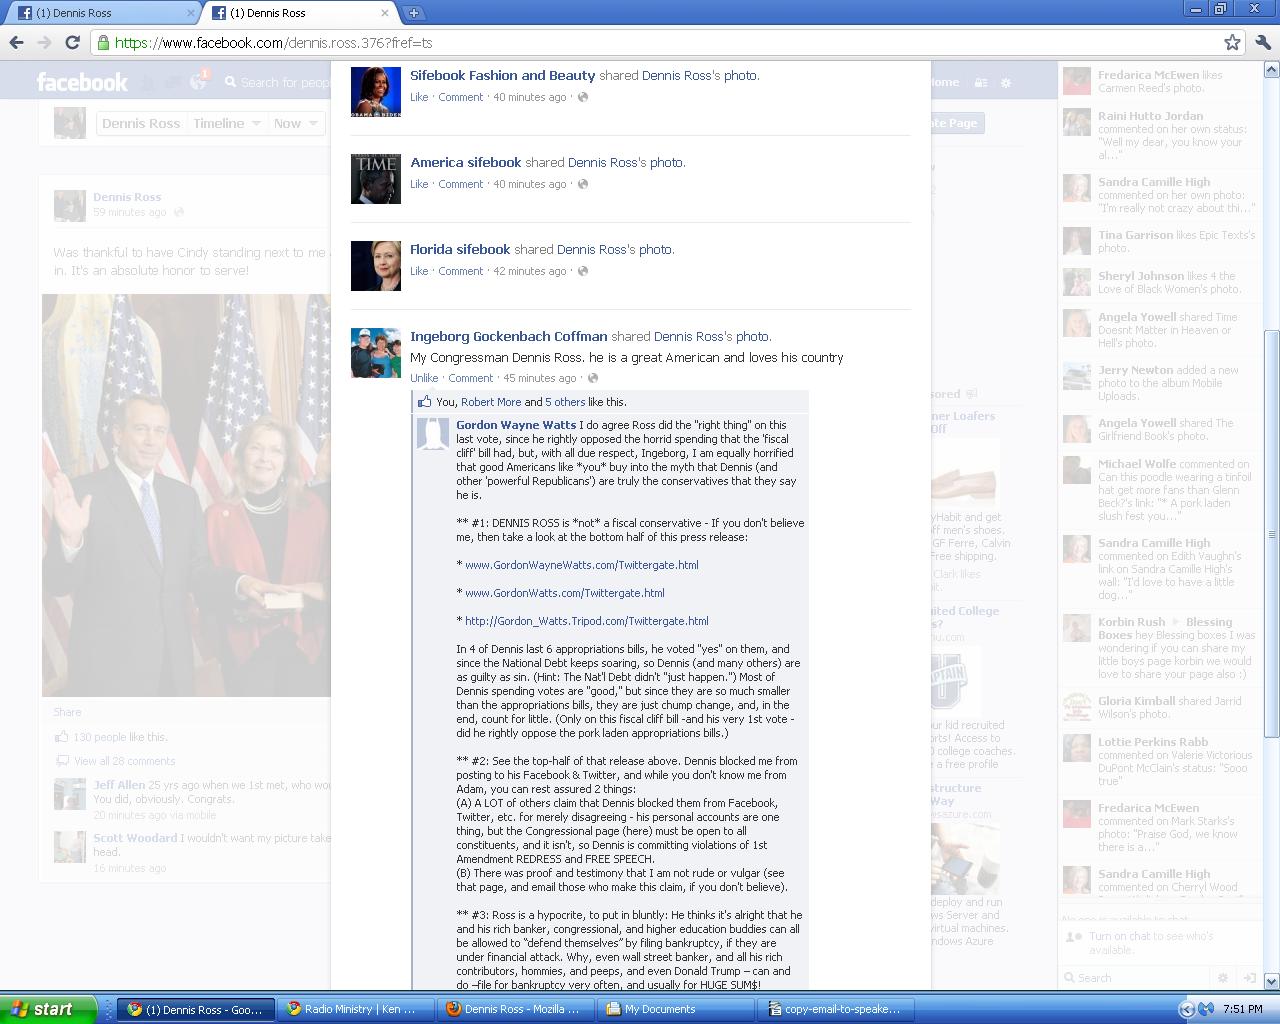Comment on Ingeborg Coffman's share
Viewport: 1280px width, 1024px height.
click(470, 378)
